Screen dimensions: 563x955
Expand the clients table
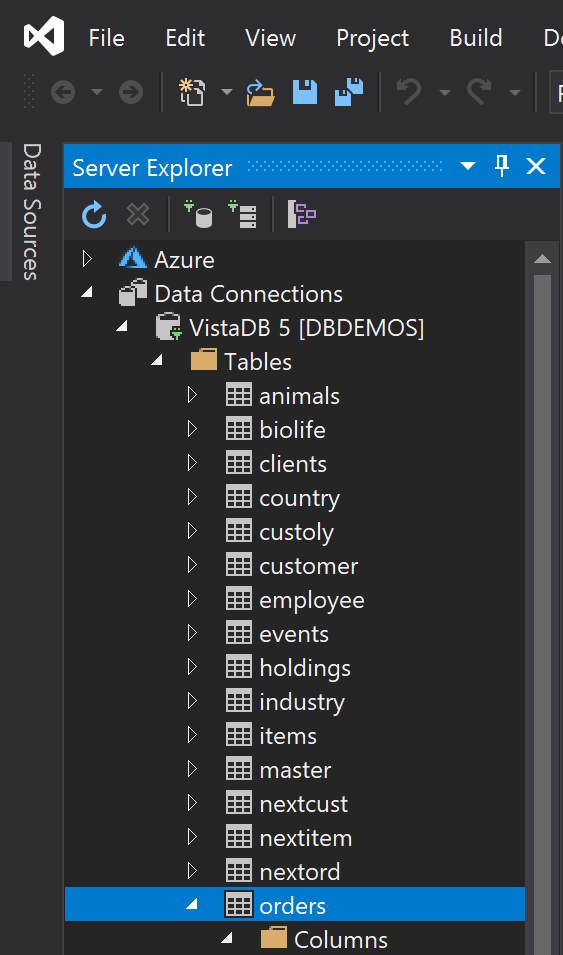(x=193, y=463)
